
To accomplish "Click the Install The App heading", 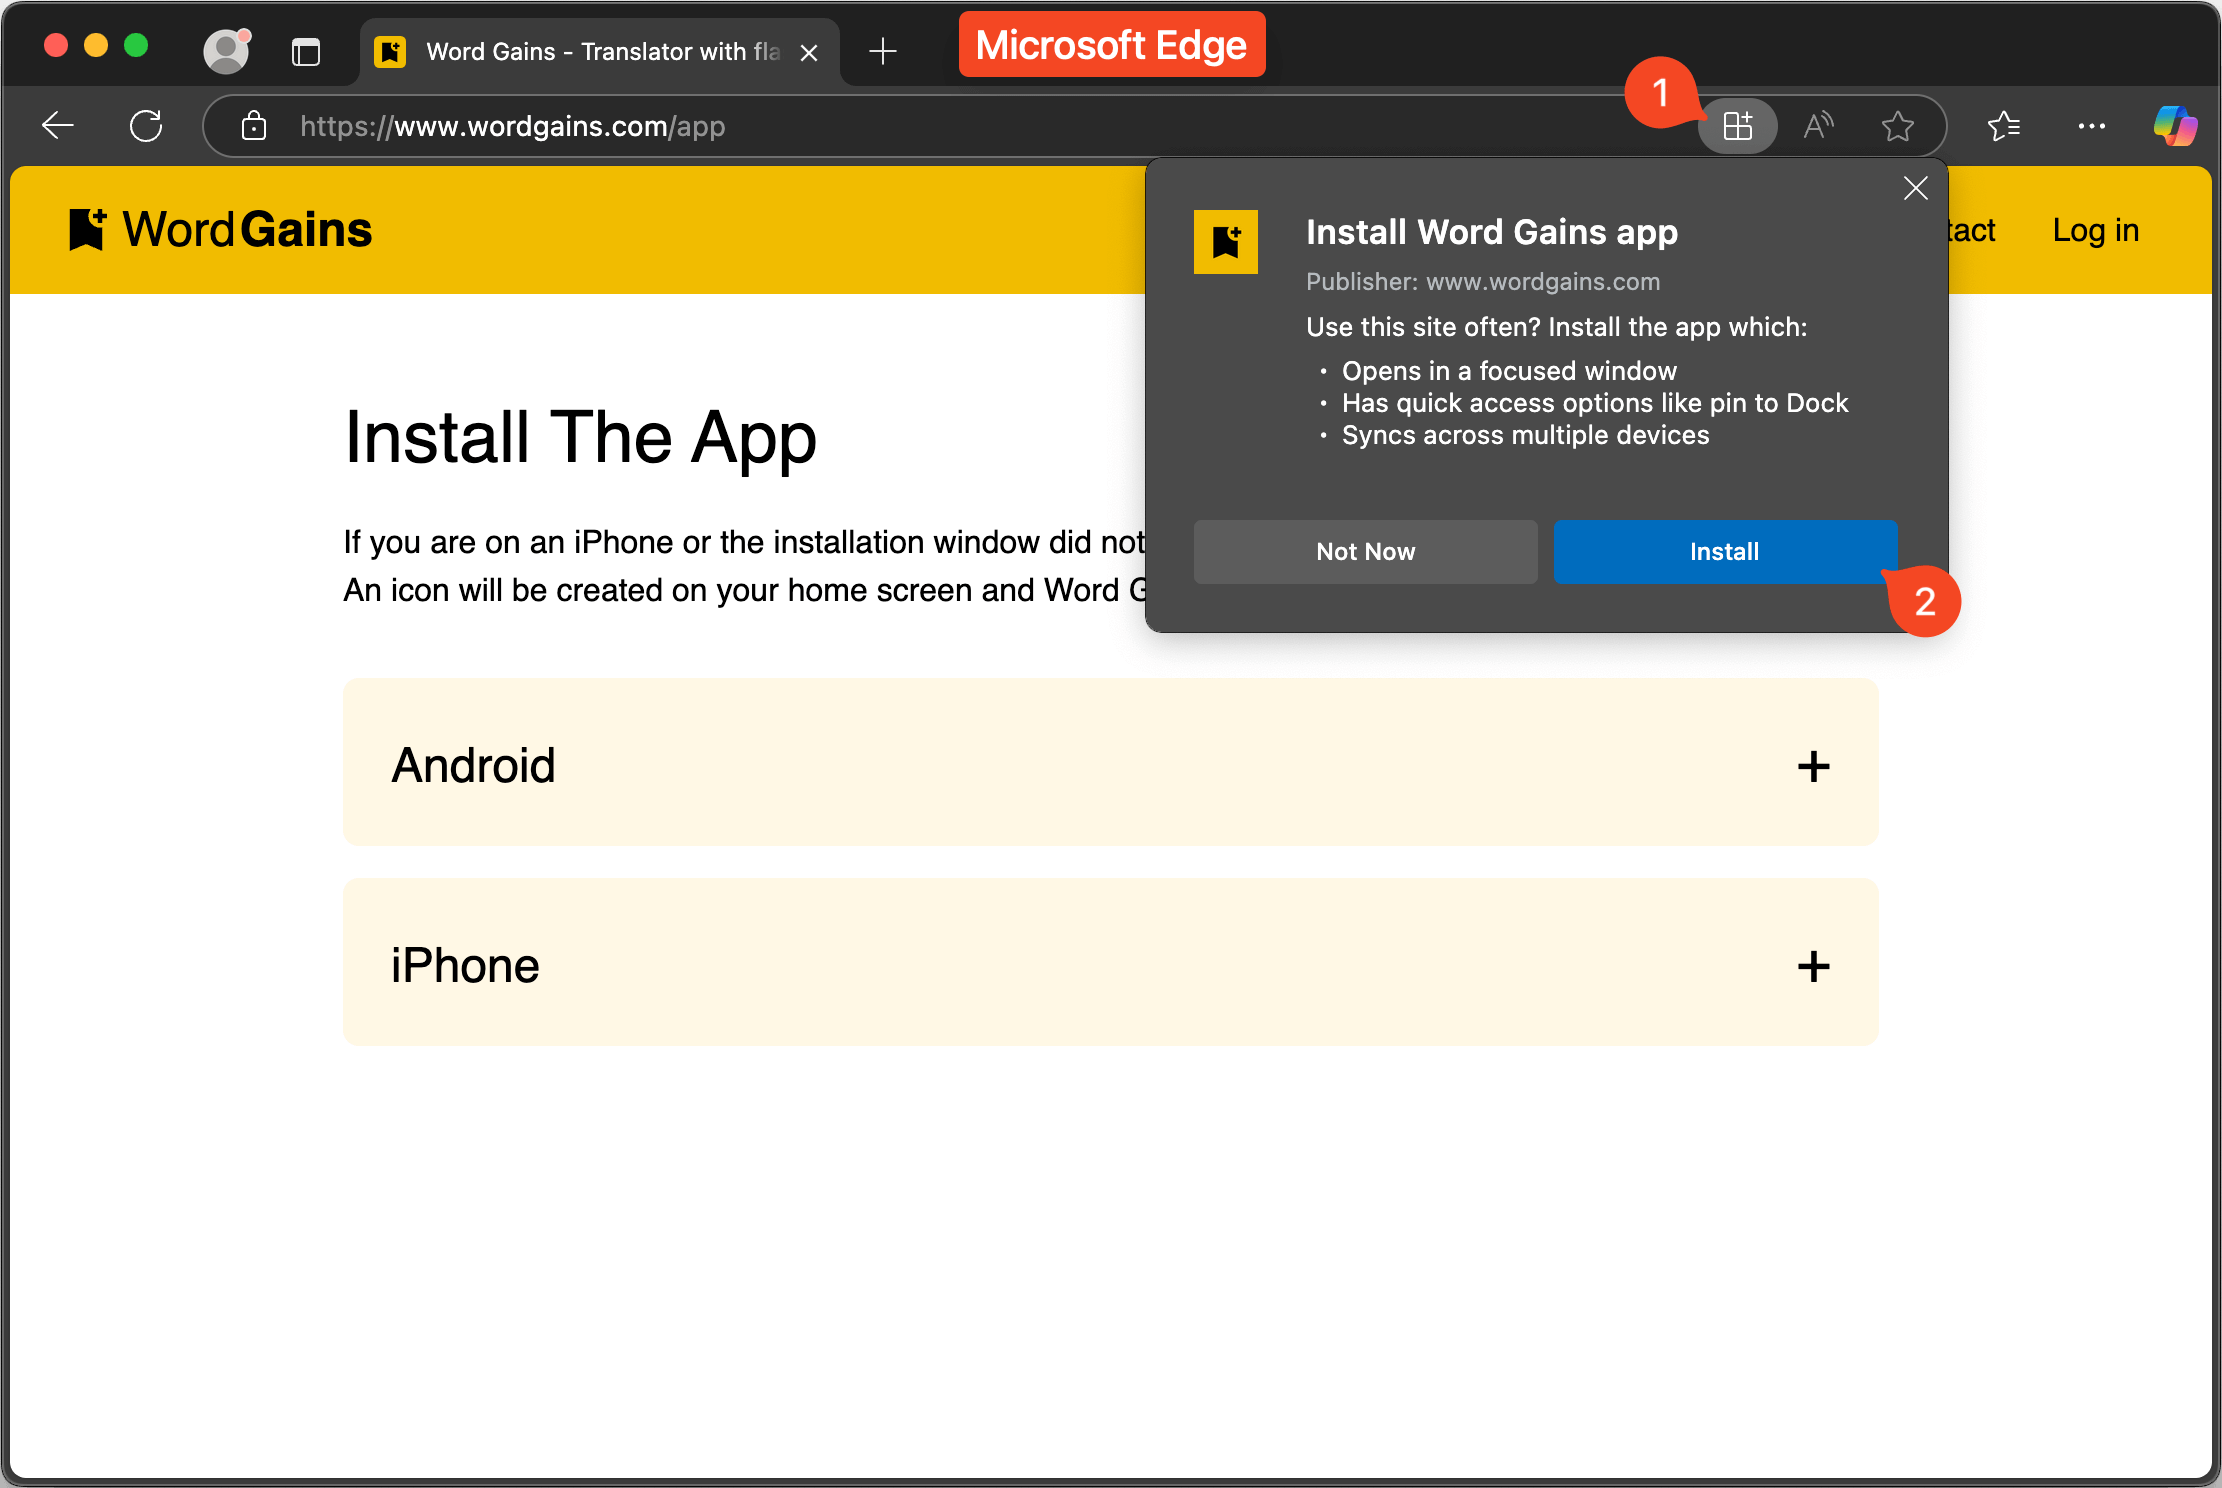I will tap(580, 438).
